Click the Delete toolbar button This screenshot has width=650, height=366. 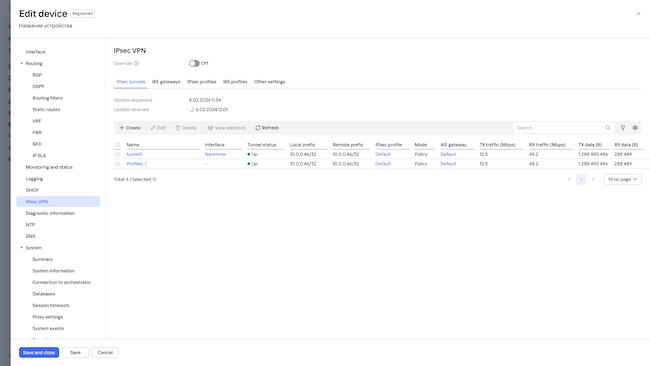186,128
